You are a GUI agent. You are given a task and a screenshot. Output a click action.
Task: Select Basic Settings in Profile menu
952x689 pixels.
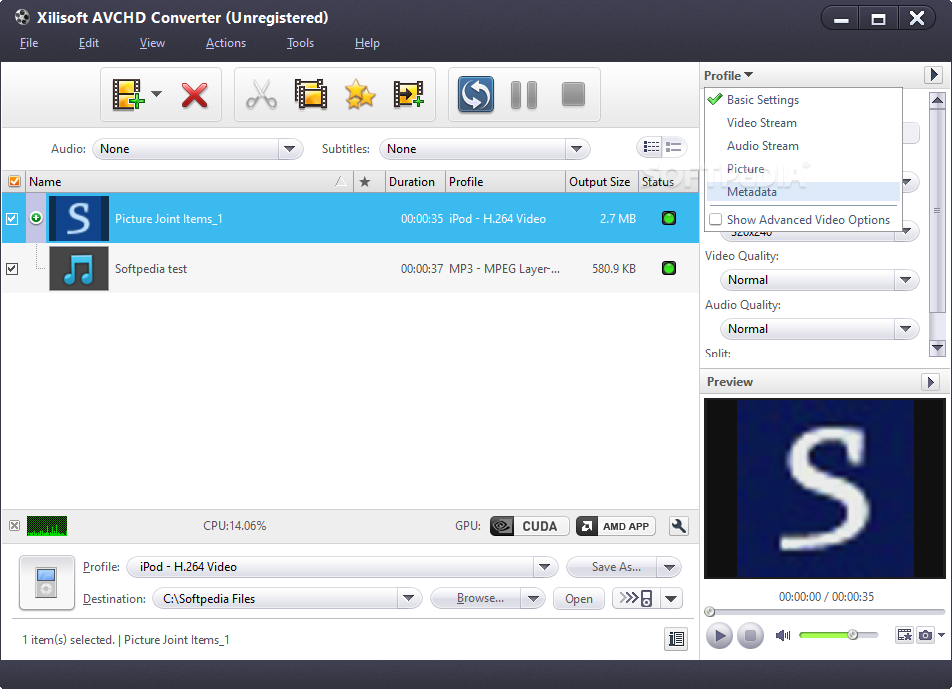point(803,100)
